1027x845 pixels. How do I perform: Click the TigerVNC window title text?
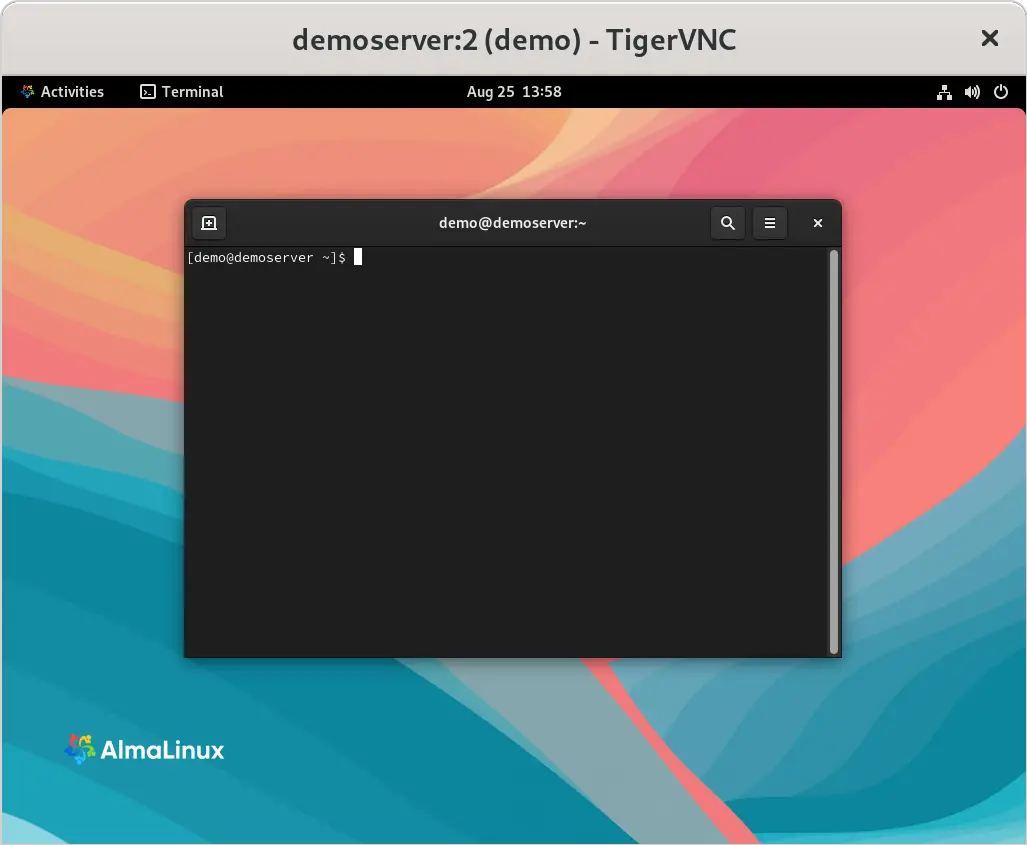[514, 40]
